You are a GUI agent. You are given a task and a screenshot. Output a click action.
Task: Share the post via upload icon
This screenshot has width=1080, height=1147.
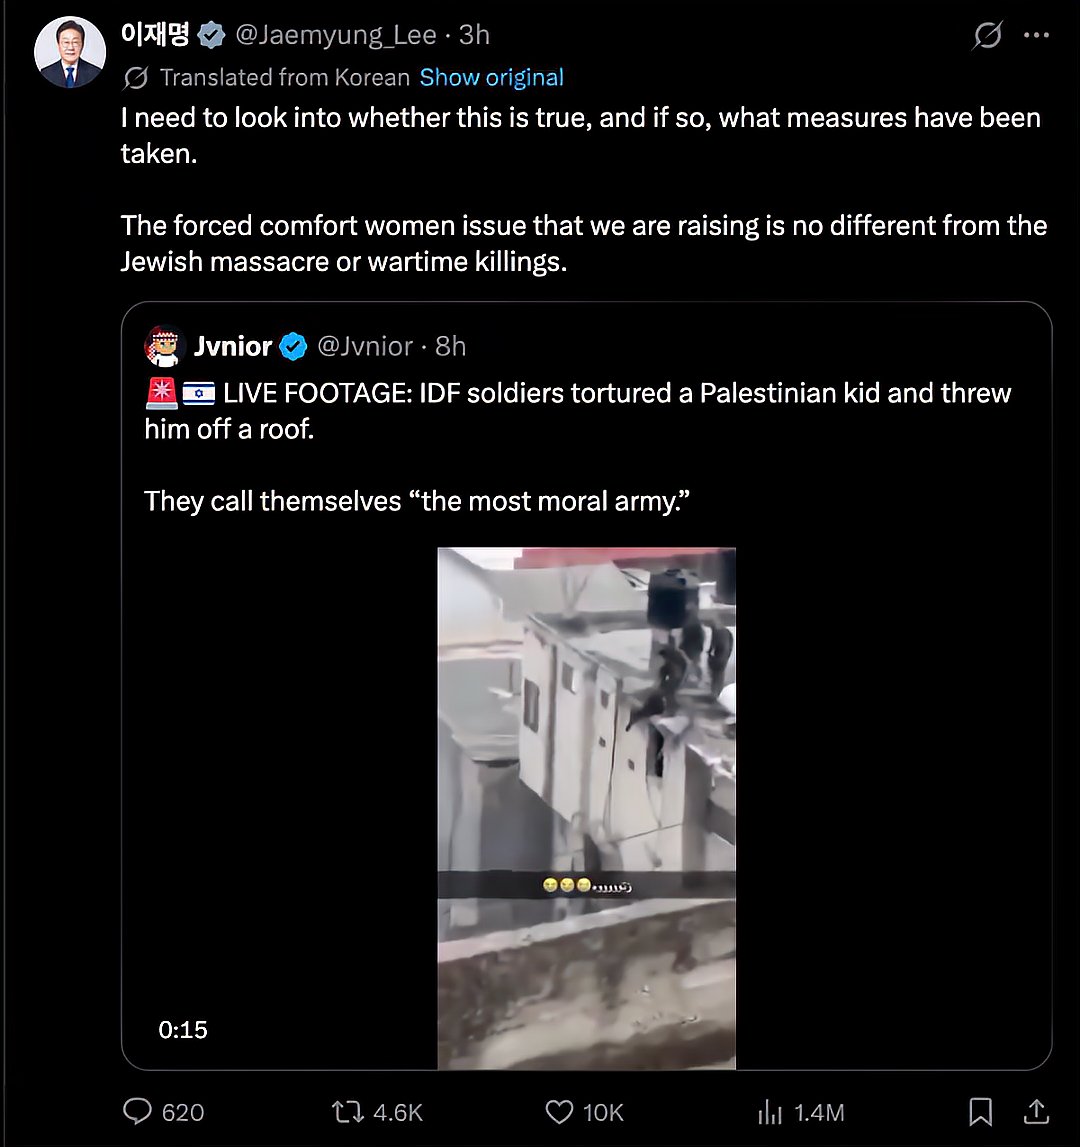coord(1037,1111)
